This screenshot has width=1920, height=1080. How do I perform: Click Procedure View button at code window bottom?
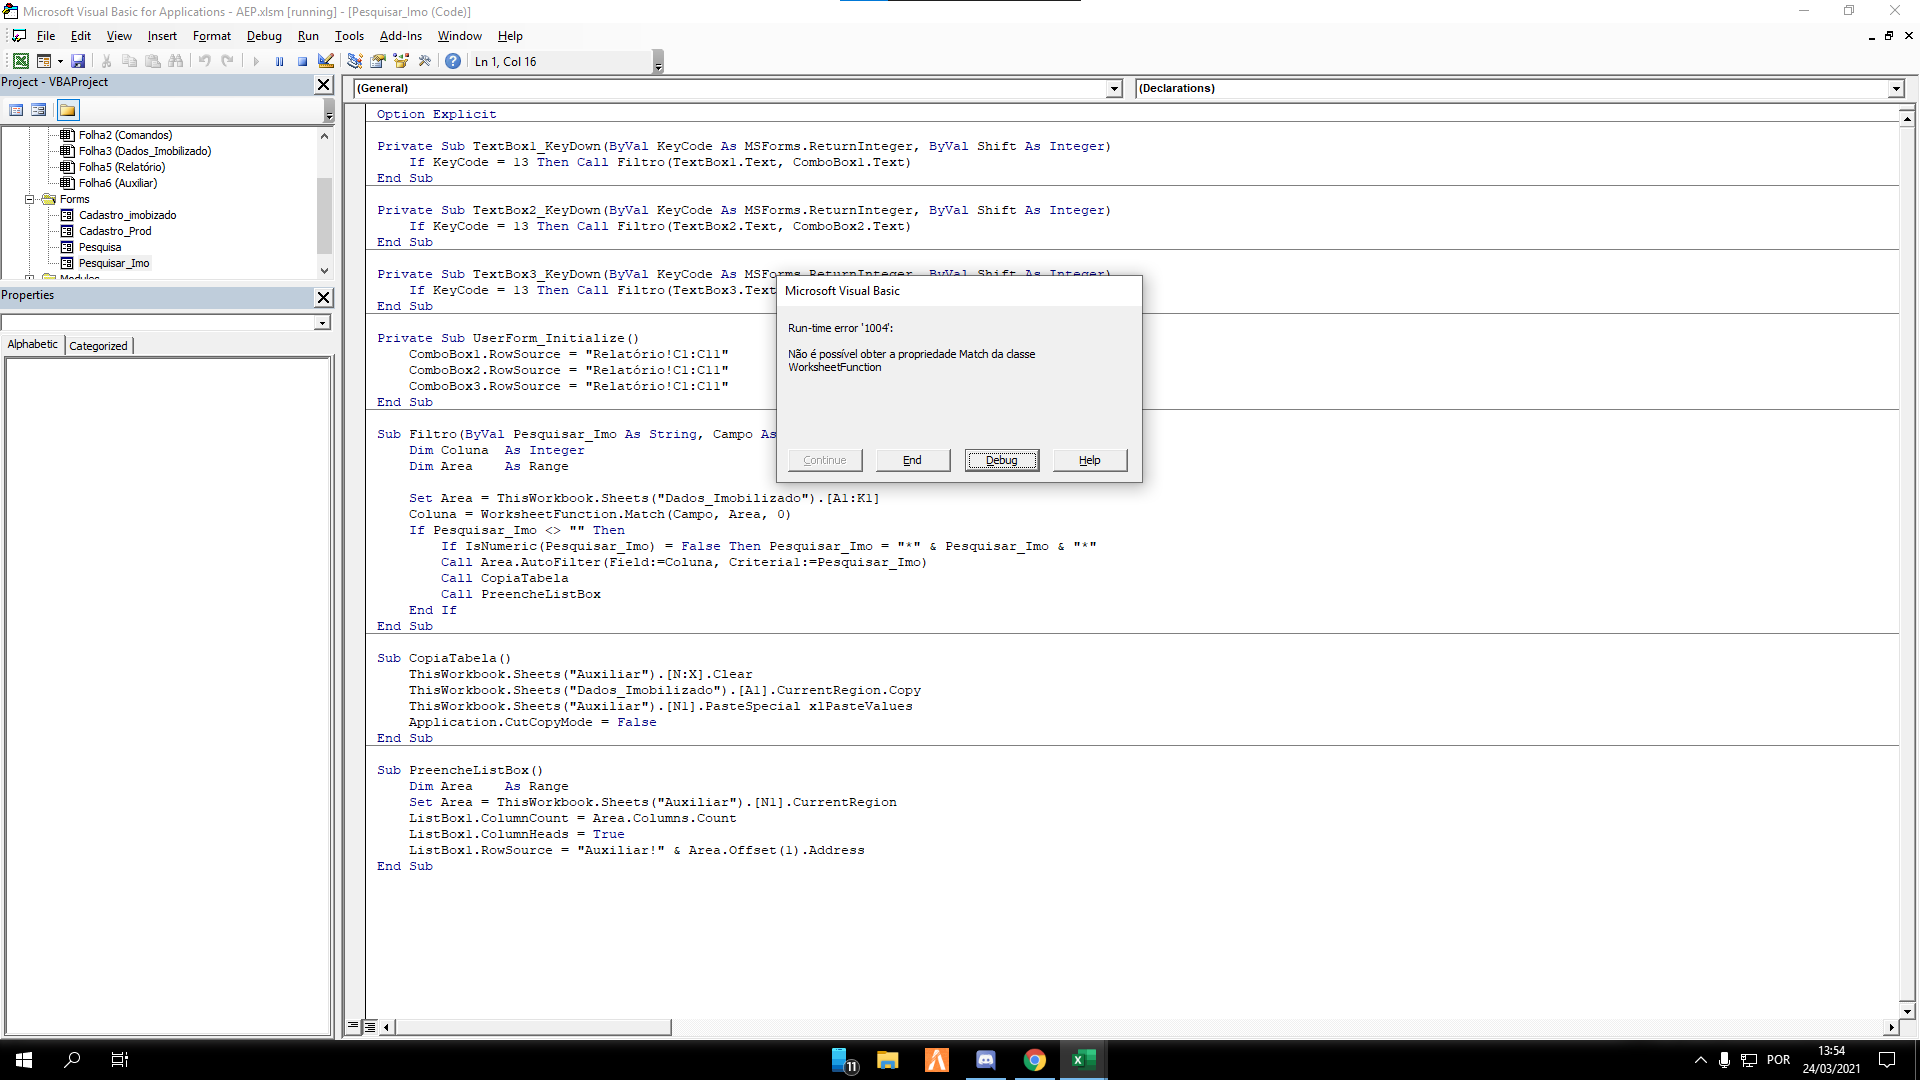353,1026
